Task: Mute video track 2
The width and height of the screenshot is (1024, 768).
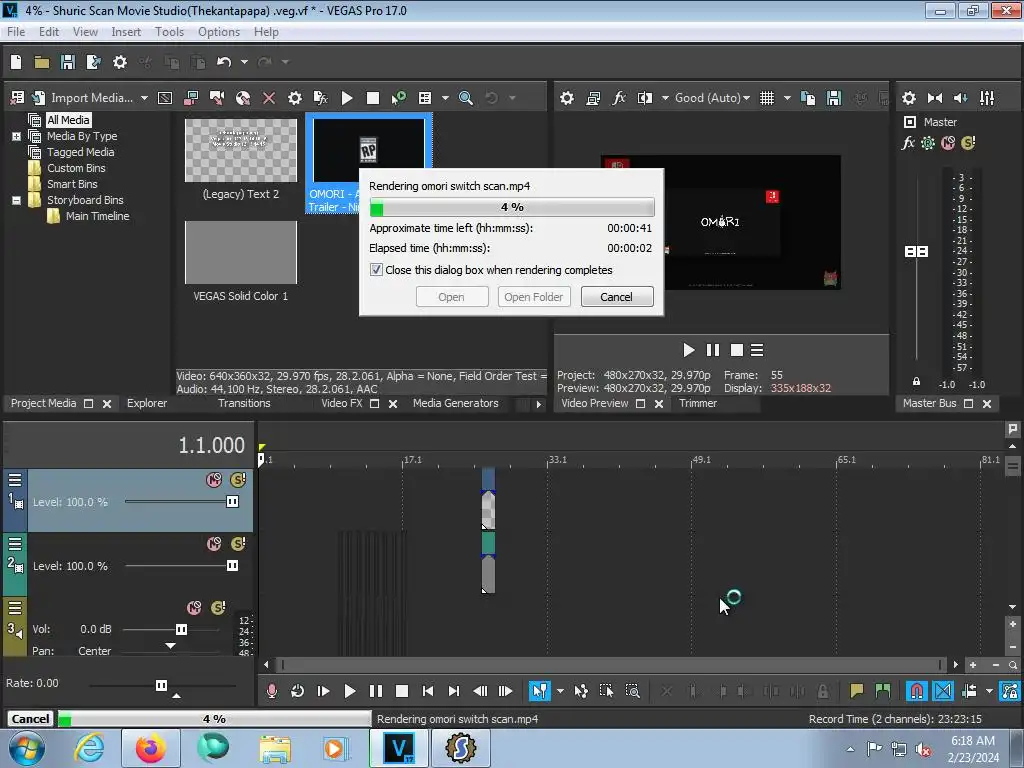Action: (x=214, y=544)
